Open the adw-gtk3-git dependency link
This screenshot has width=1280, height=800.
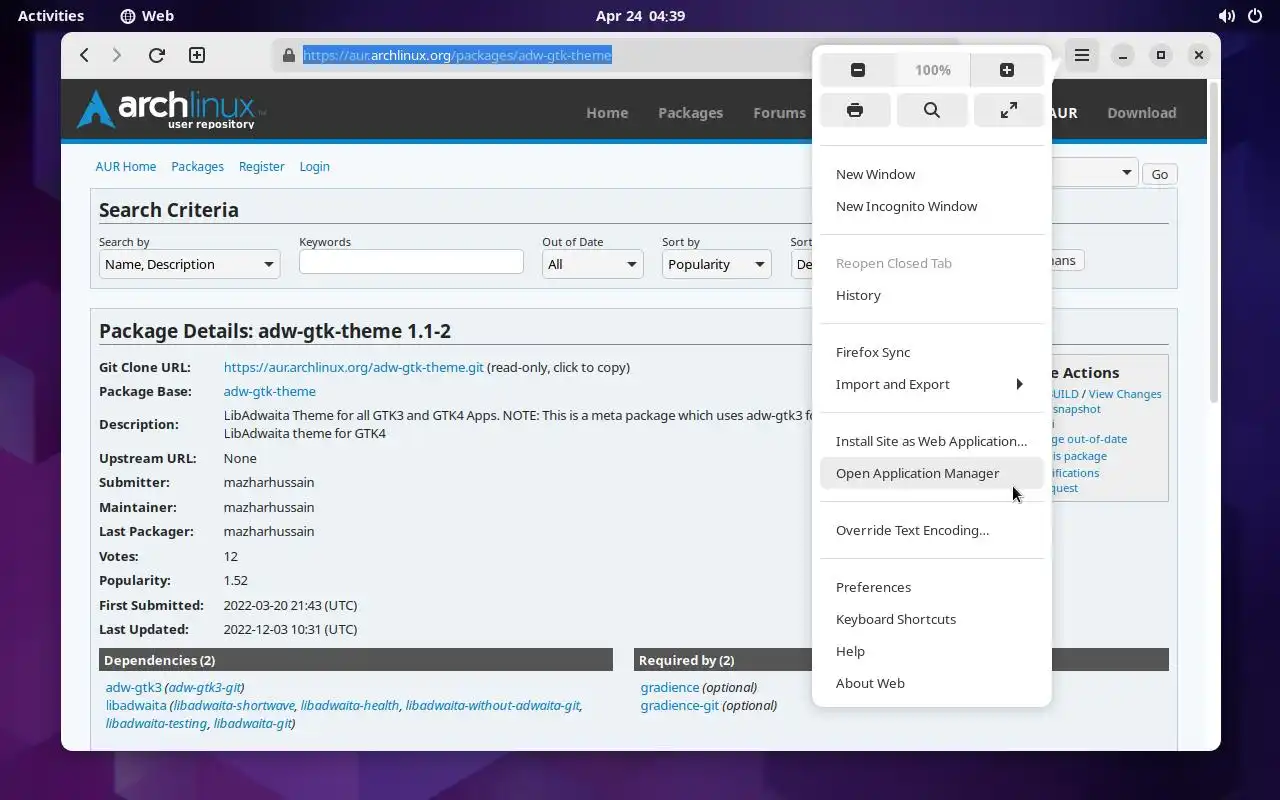point(205,687)
